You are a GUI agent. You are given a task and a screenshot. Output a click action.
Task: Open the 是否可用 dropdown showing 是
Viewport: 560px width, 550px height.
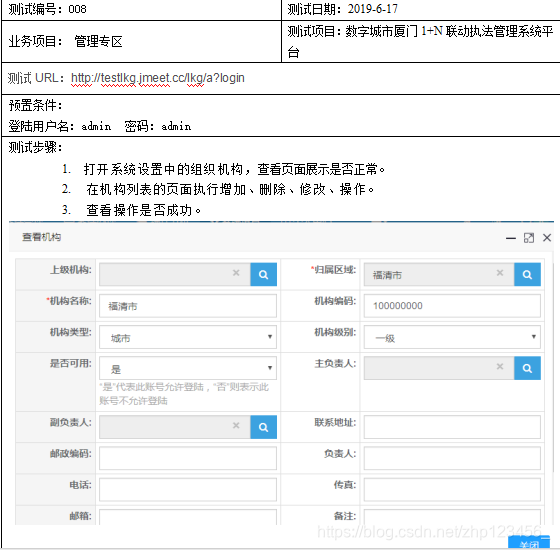[x=188, y=368]
